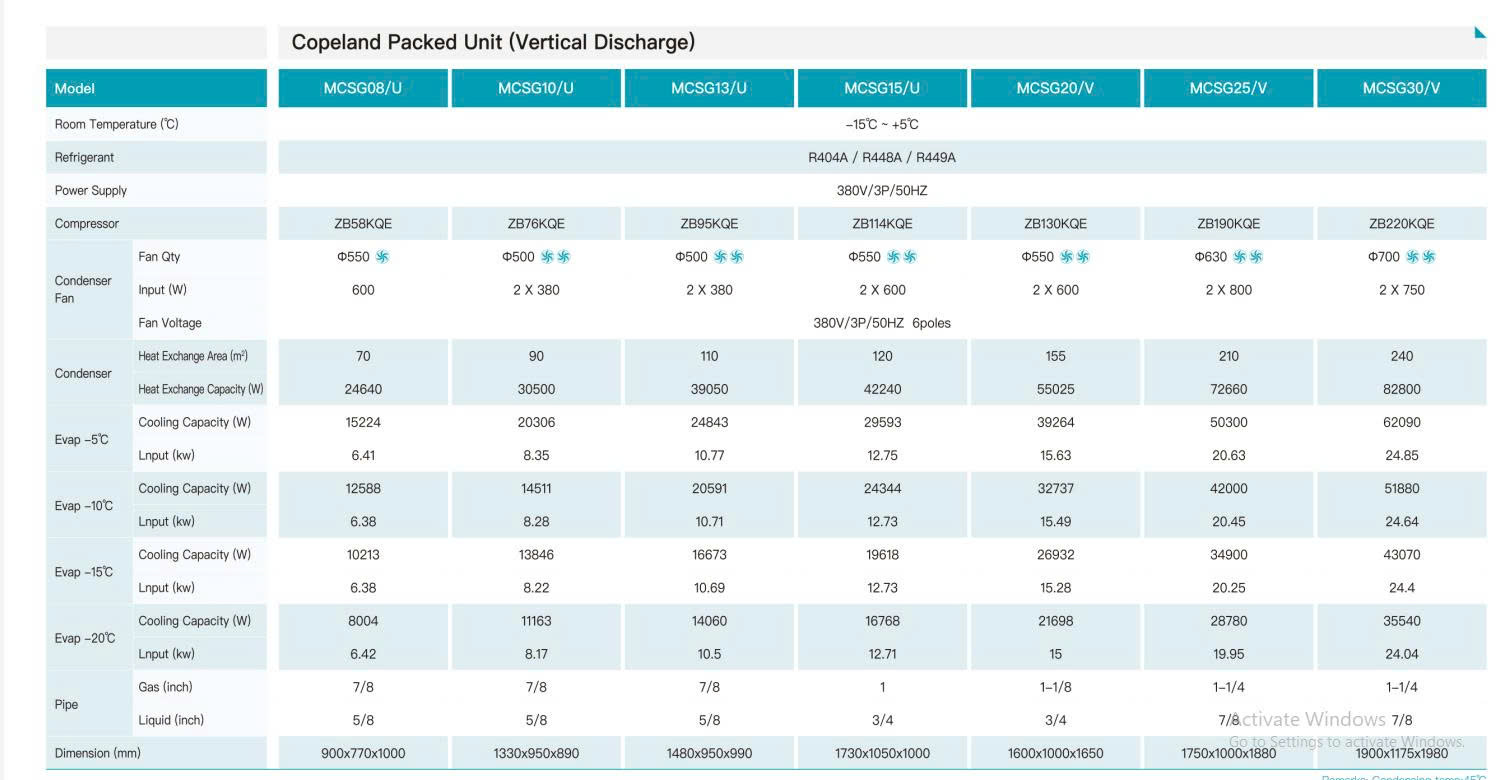The image size is (1499, 780).
Task: Select gas pipe size '1-1/8'
Action: point(1055,687)
